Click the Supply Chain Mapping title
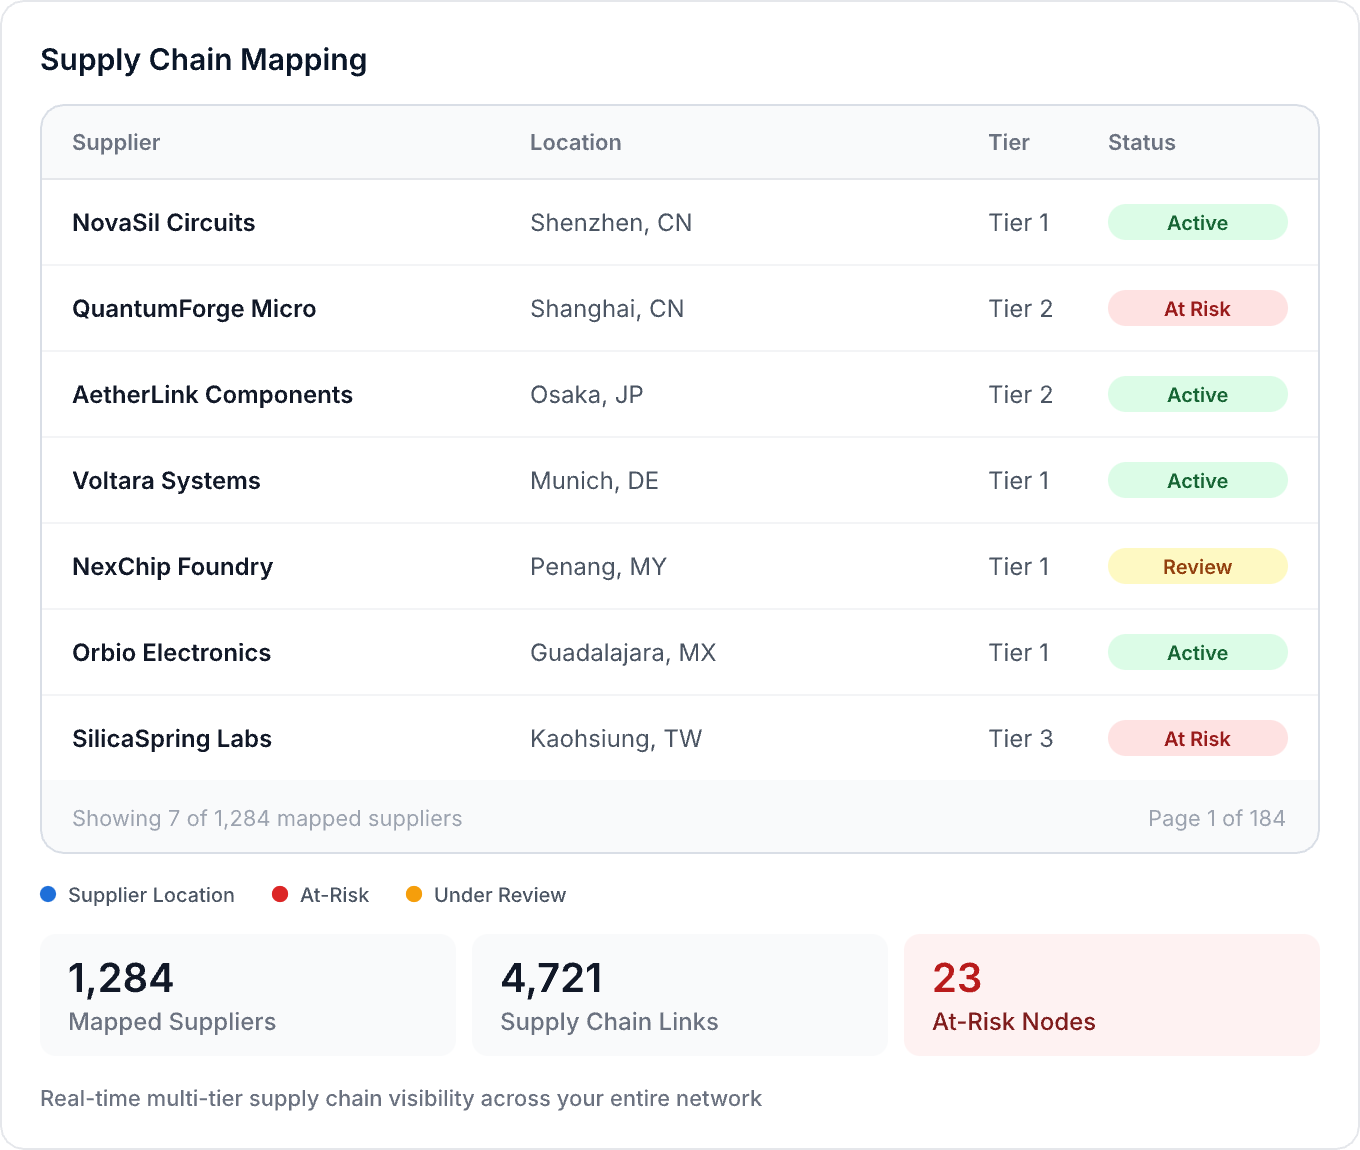Screen dimensions: 1360x1150 click(x=203, y=59)
